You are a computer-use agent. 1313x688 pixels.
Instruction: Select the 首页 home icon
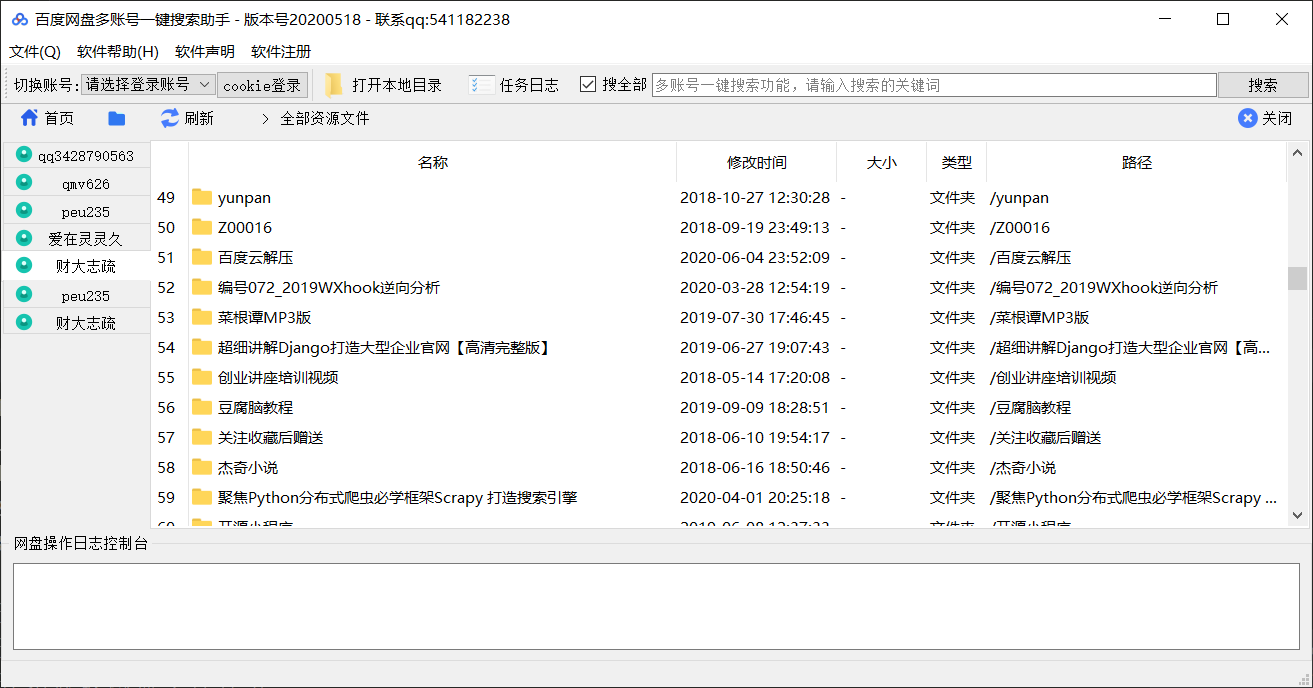coord(29,117)
